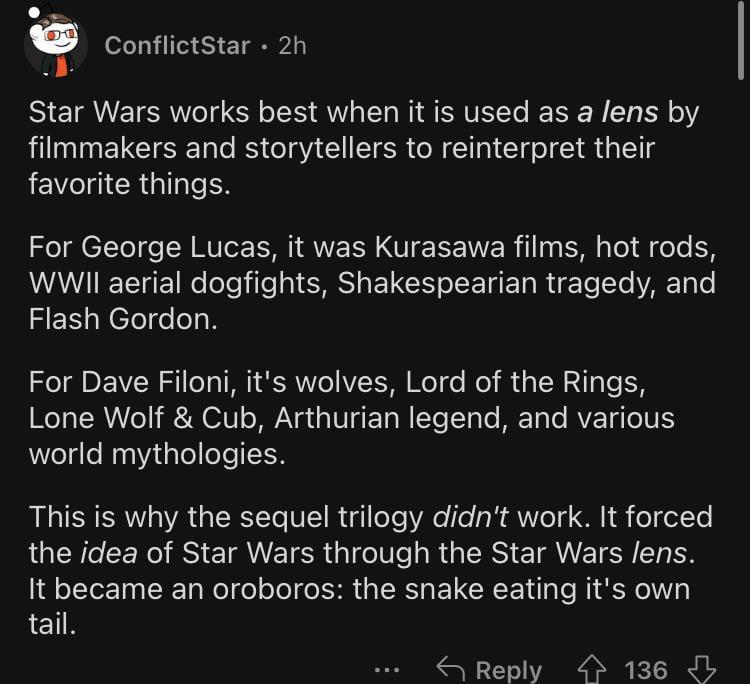Open the three-dot comment options menu

pyautogui.click(x=387, y=670)
